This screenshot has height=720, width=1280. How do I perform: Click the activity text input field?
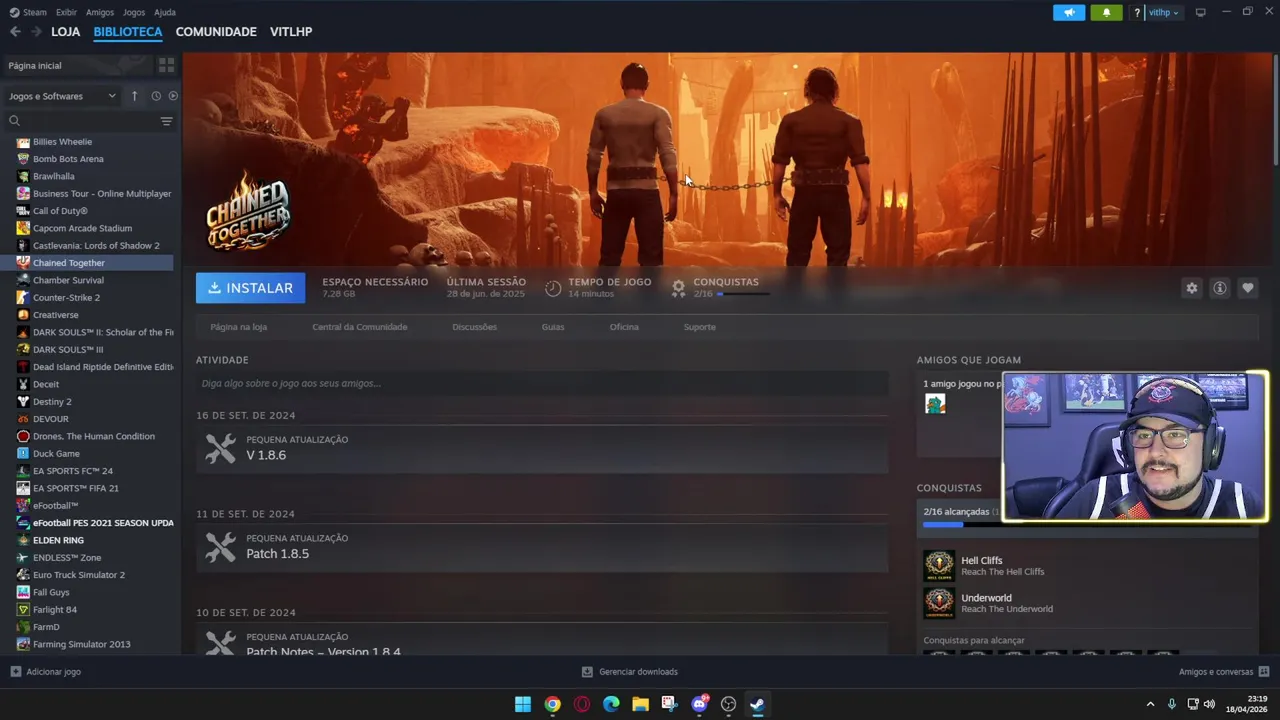click(x=542, y=383)
